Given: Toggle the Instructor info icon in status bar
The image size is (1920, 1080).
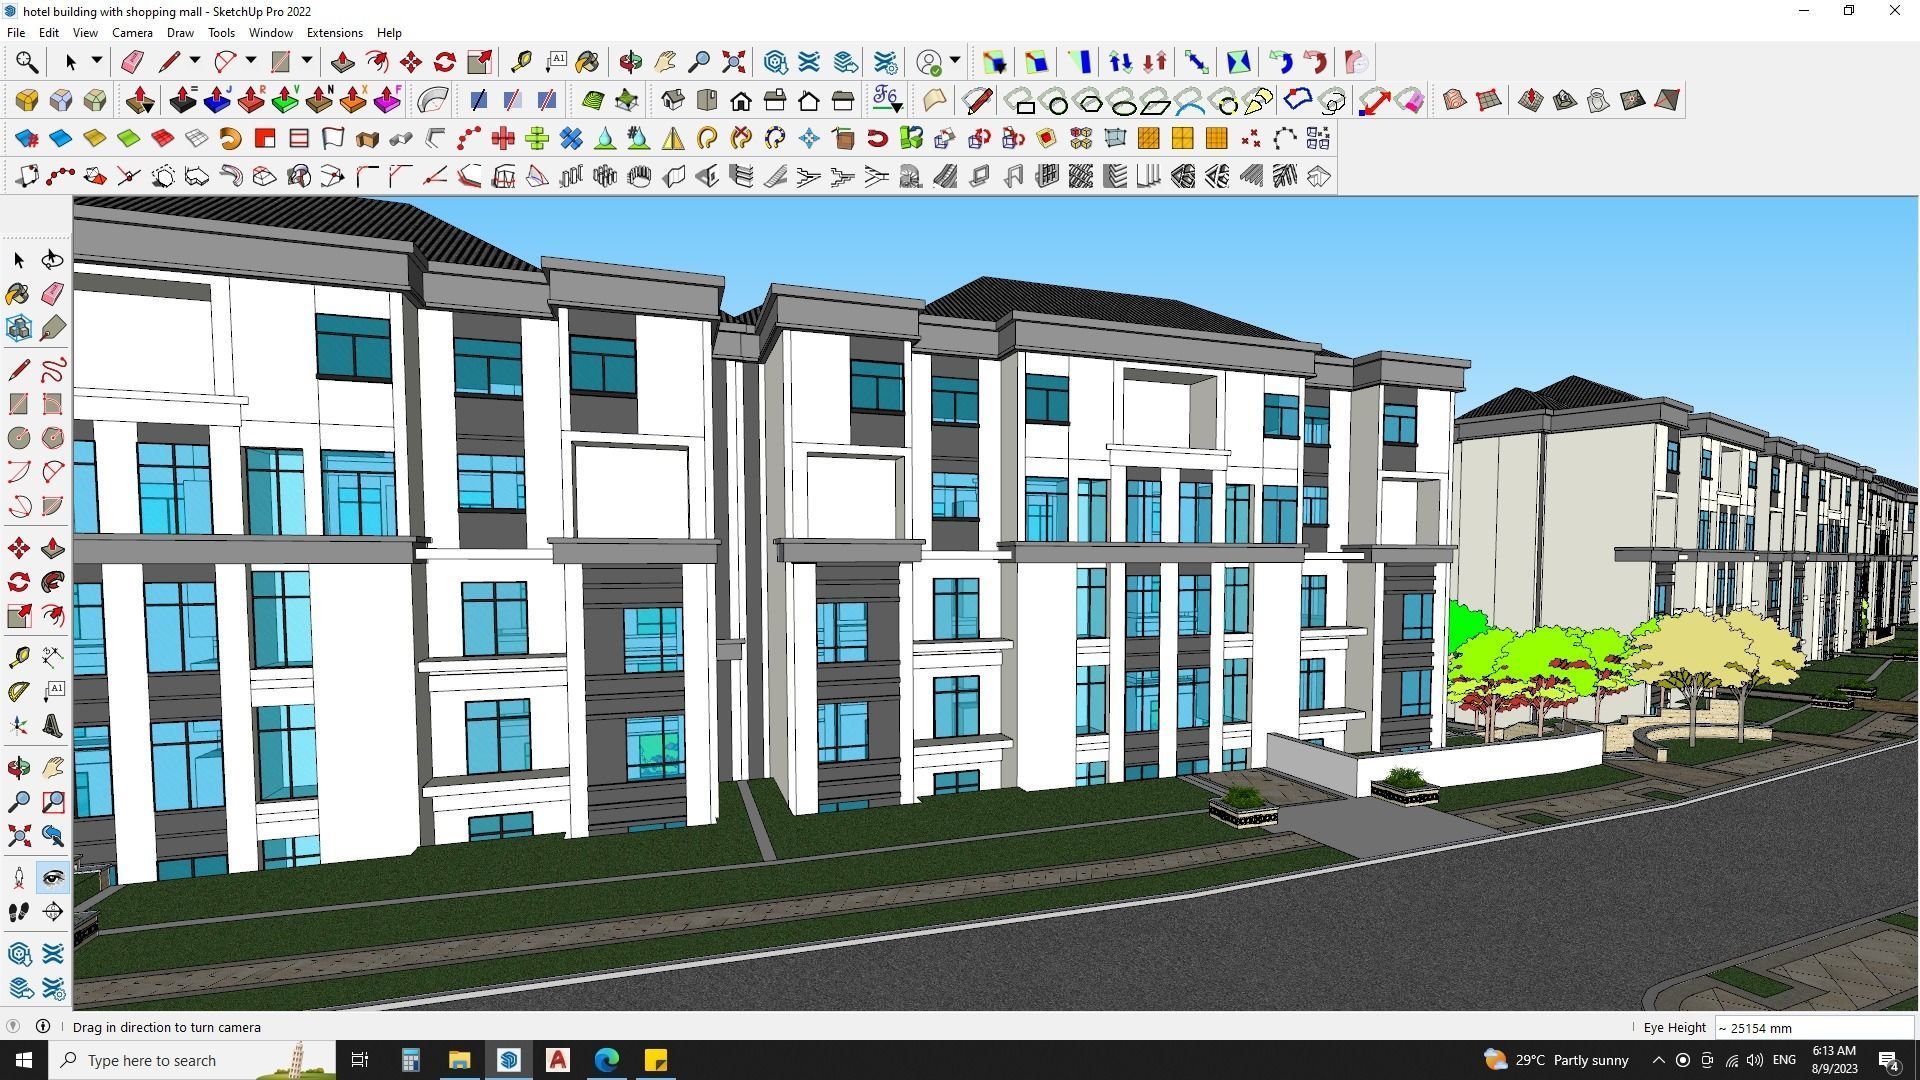Looking at the screenshot, I should point(43,1026).
